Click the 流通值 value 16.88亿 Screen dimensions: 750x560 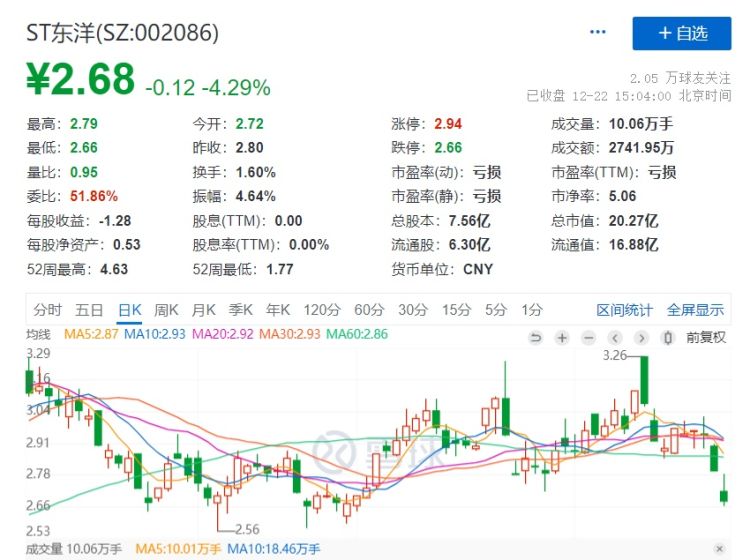coord(633,245)
